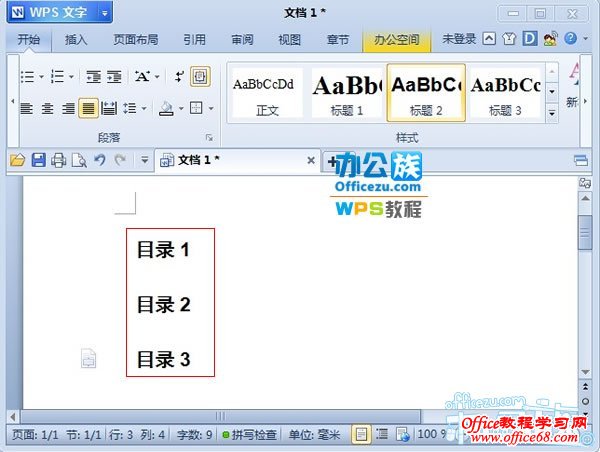Apply the 标题 2 style
This screenshot has width=600, height=452.
click(x=426, y=93)
